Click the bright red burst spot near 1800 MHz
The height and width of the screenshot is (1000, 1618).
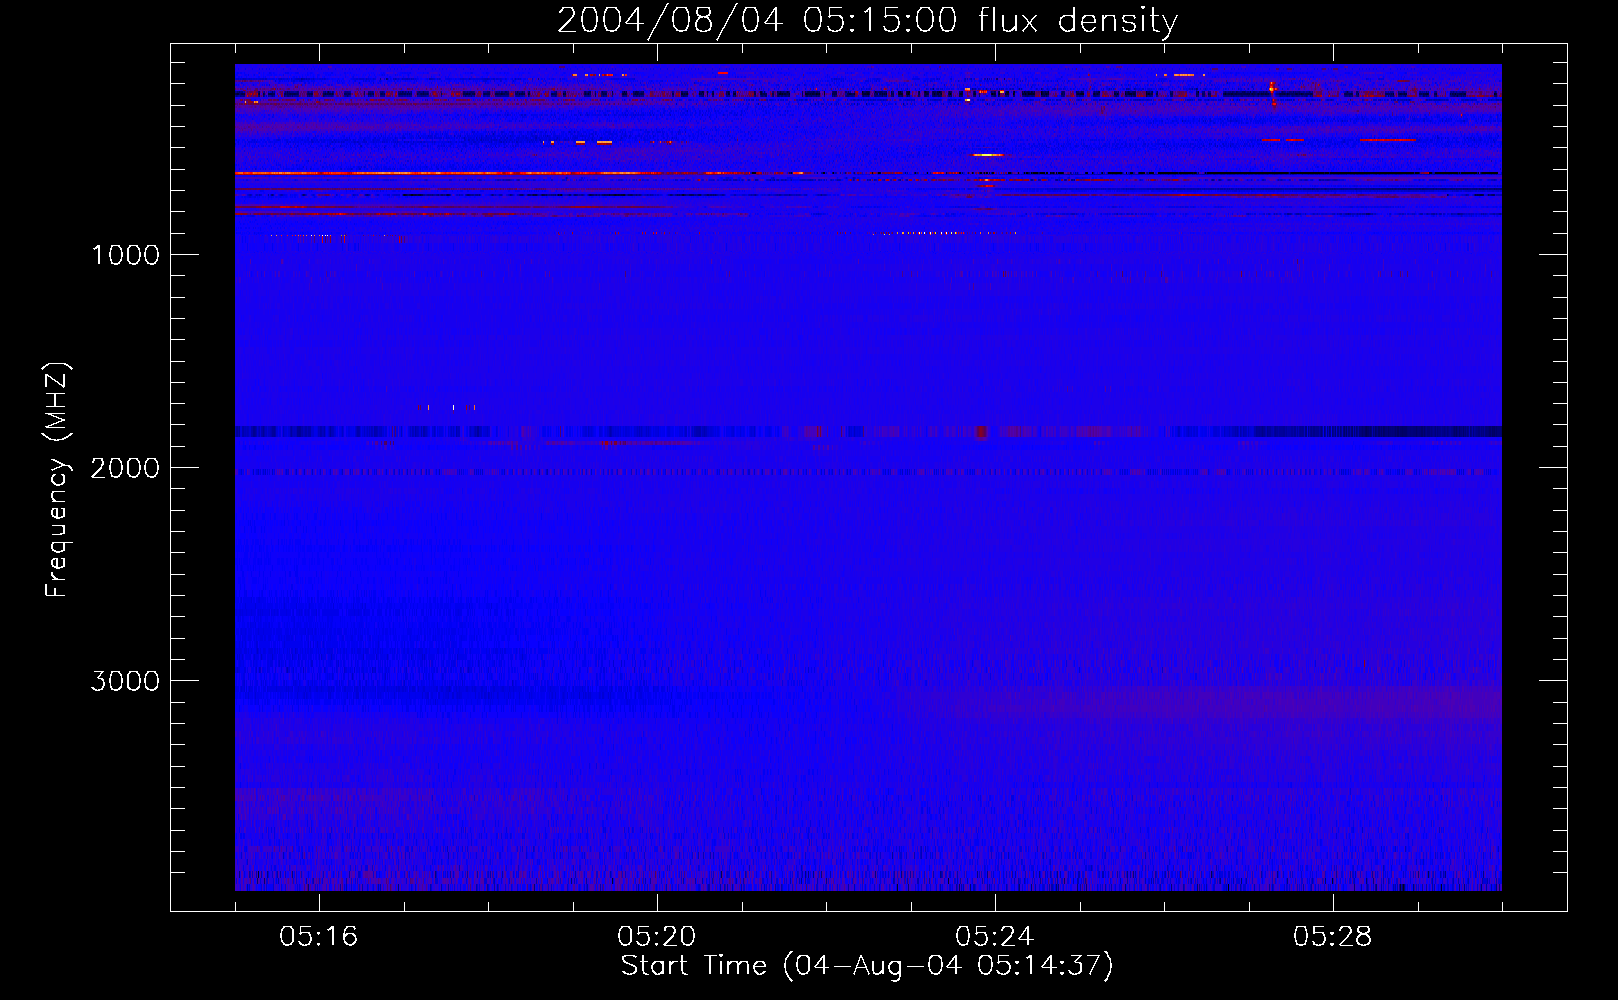(981, 432)
